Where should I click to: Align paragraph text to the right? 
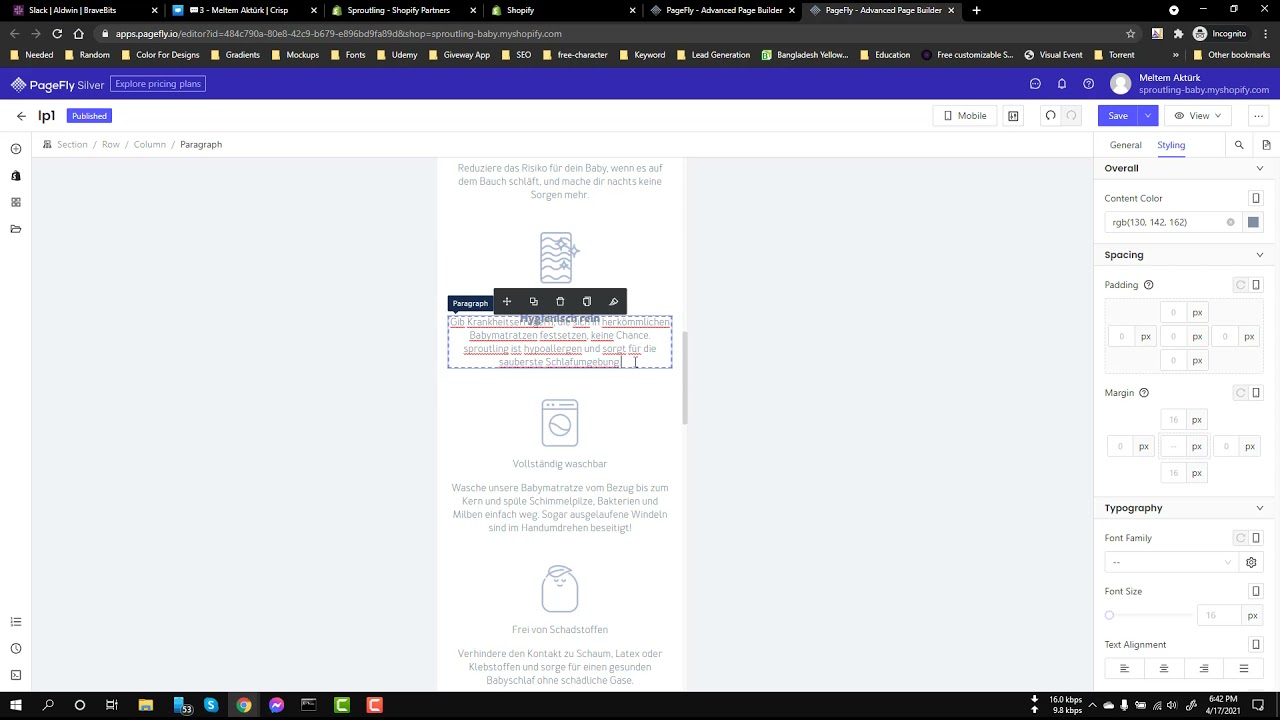pos(1204,668)
